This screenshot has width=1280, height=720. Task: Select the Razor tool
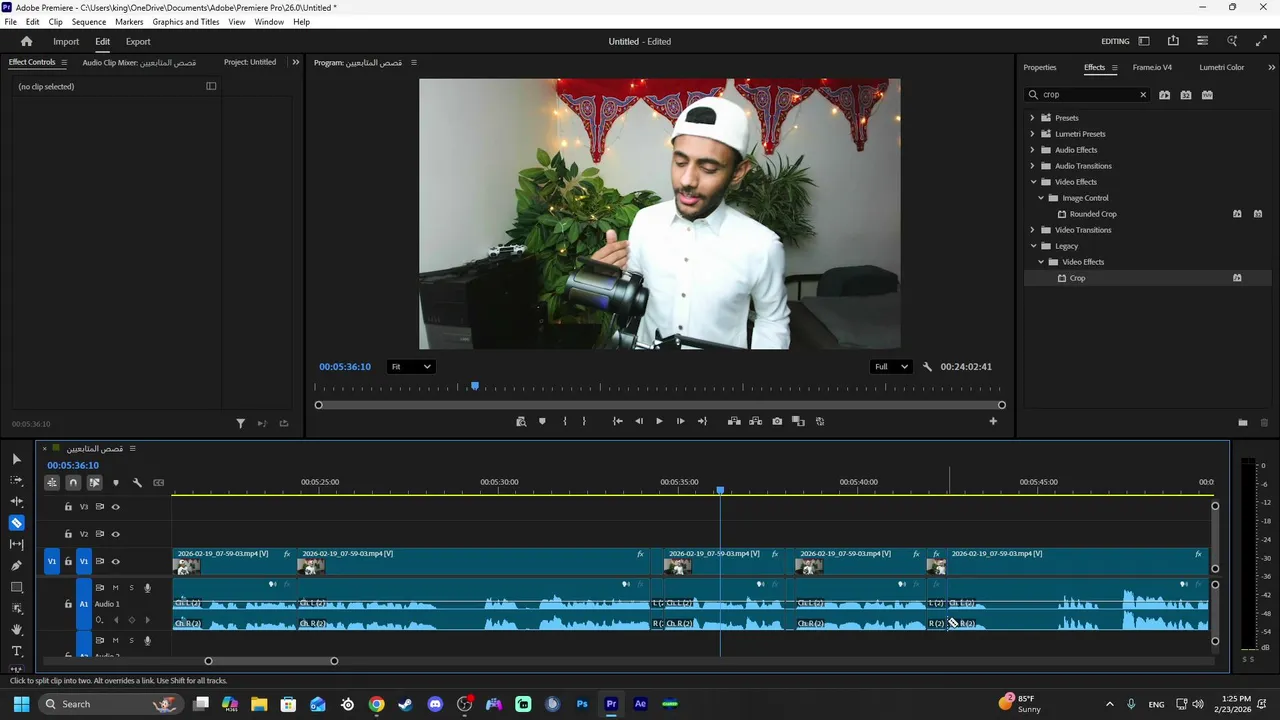point(16,523)
